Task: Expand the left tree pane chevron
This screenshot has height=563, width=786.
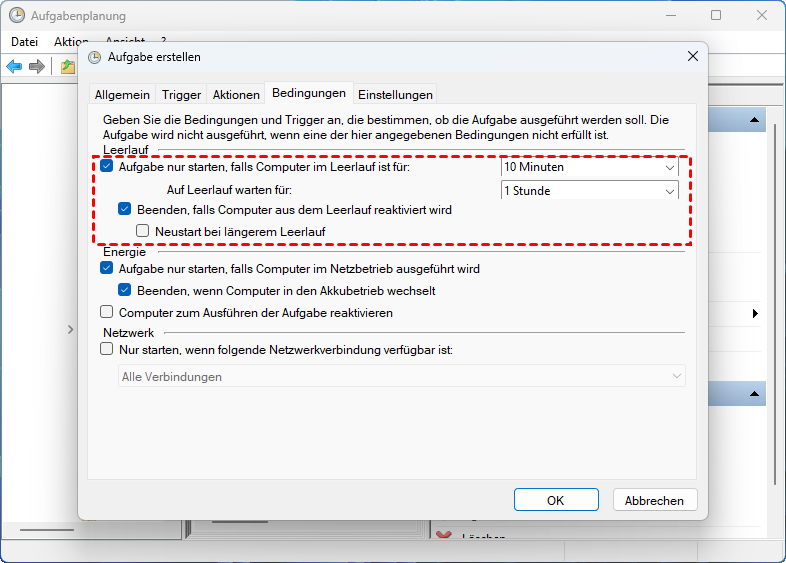Action: (x=70, y=329)
